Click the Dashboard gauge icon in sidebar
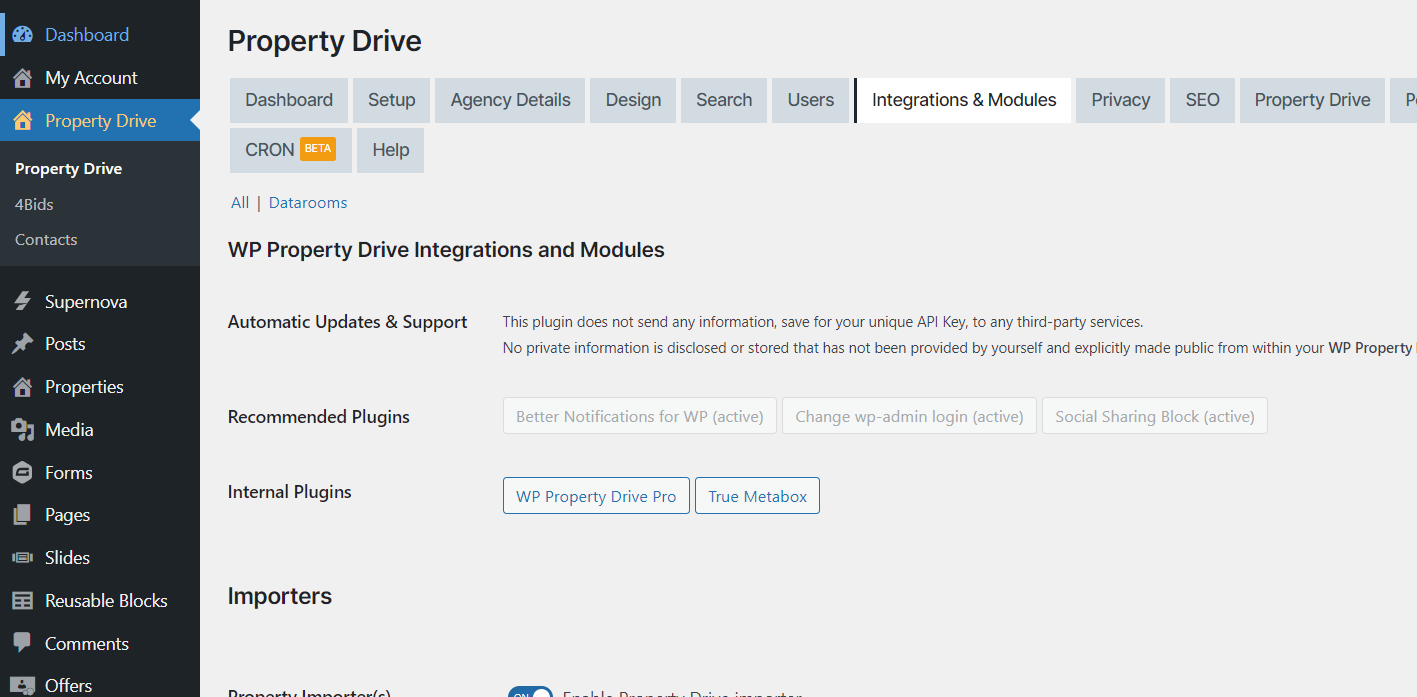Image resolution: width=1417 pixels, height=697 pixels. tap(22, 35)
